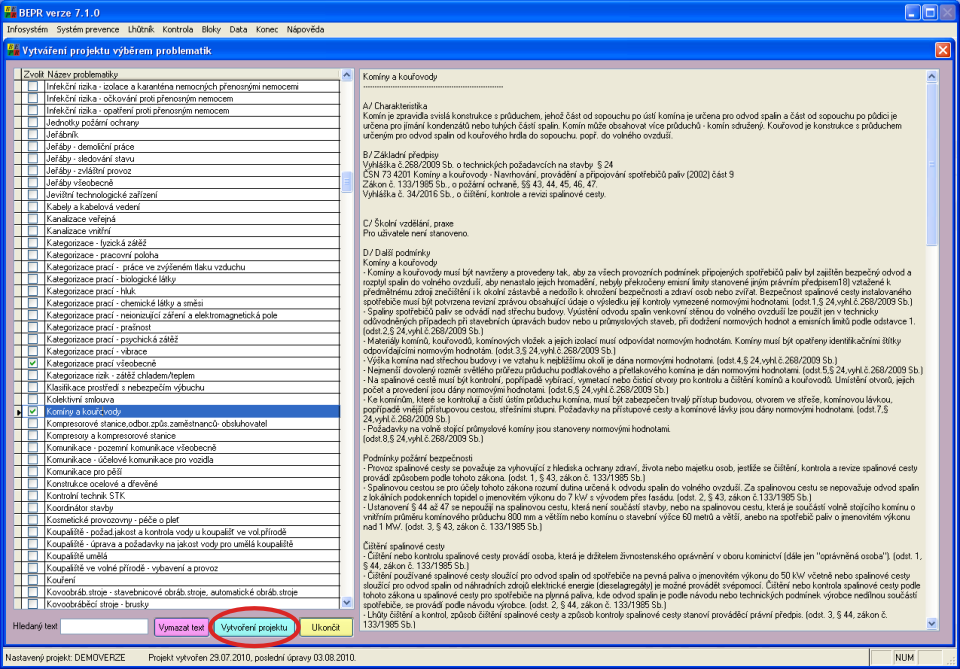Click the Vytvoření projektu button

(254, 627)
